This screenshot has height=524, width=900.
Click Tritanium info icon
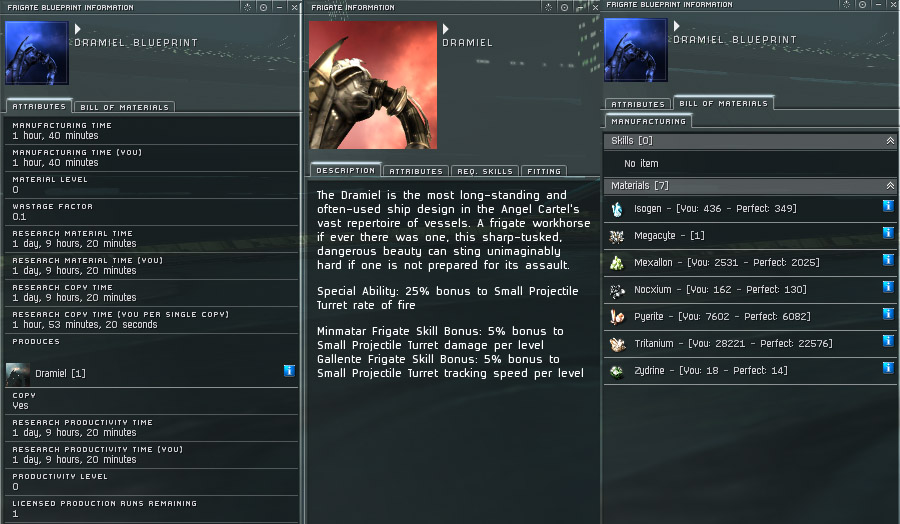point(887,340)
